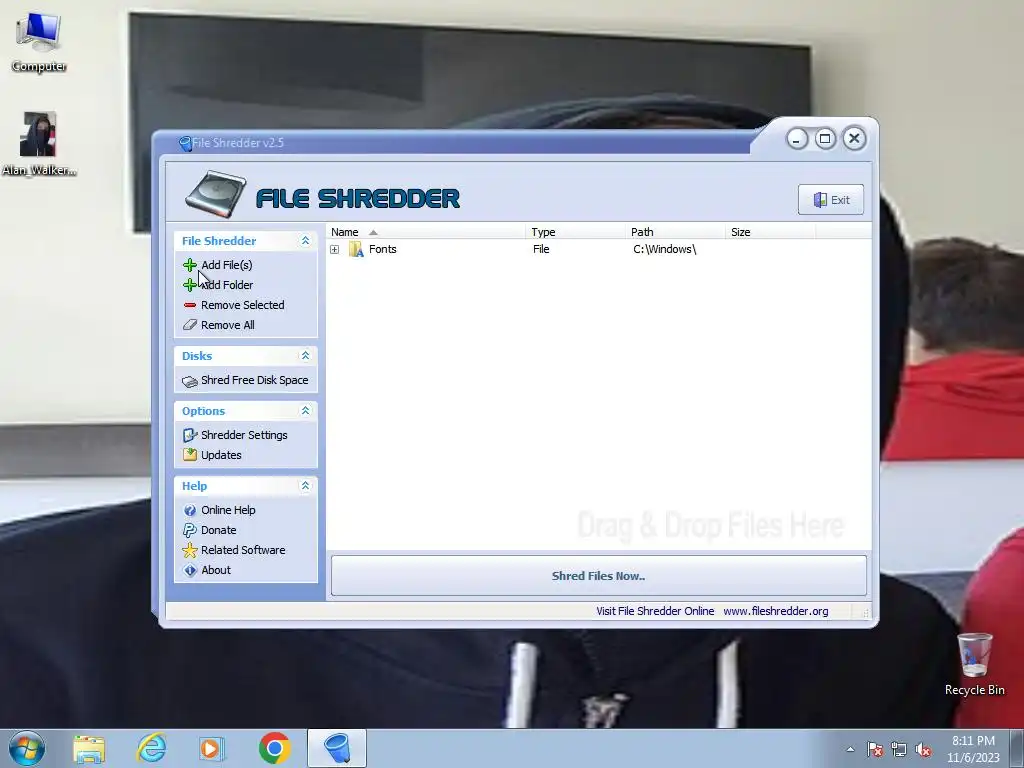Open the www.fileshredder.org link

click(776, 611)
